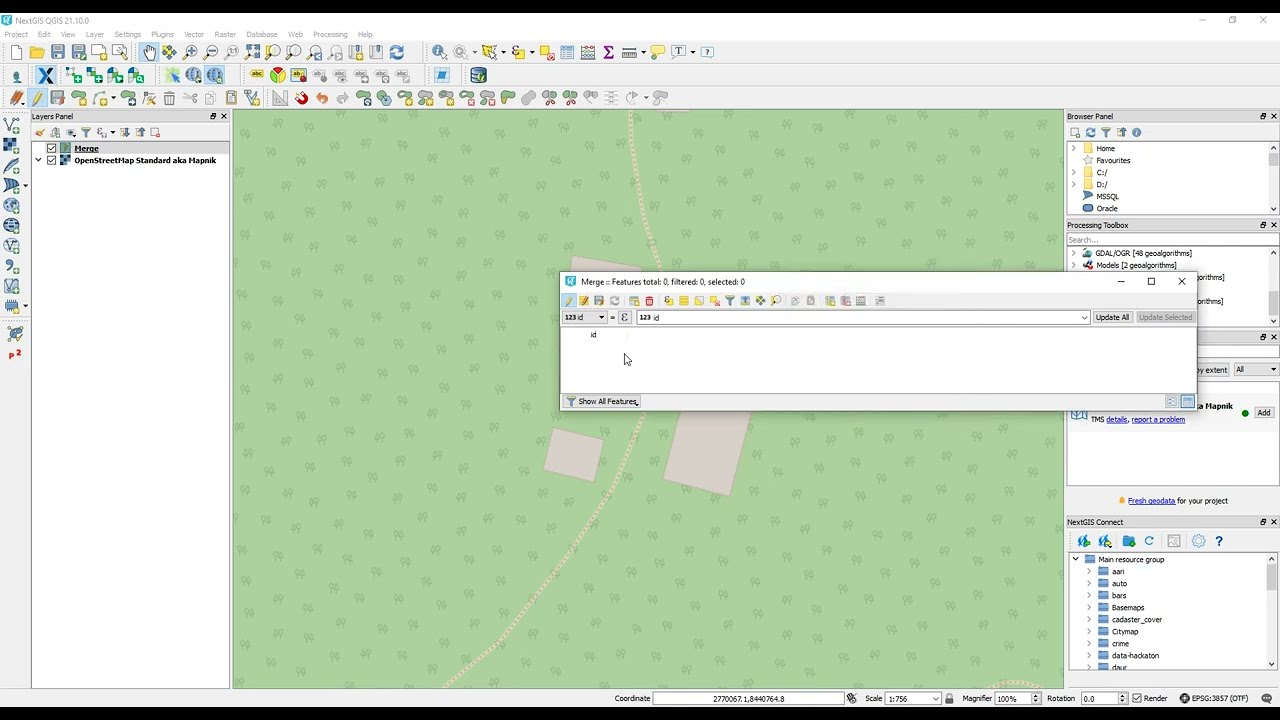Toggle the Render checkbox in status bar
1280x720 pixels.
click(x=1135, y=698)
